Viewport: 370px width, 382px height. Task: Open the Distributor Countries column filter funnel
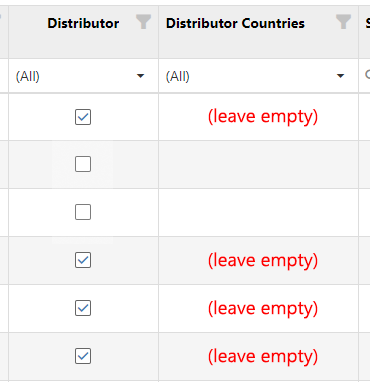click(343, 22)
